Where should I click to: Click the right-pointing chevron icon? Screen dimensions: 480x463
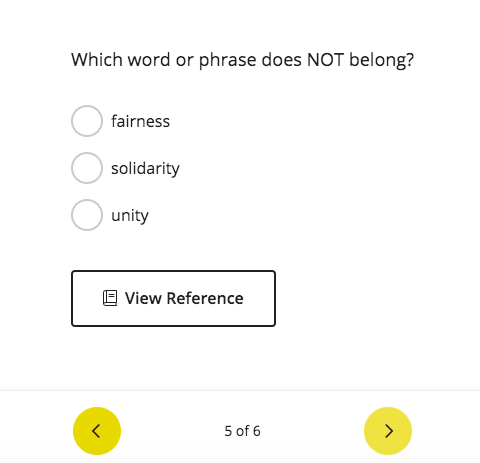pyautogui.click(x=389, y=431)
